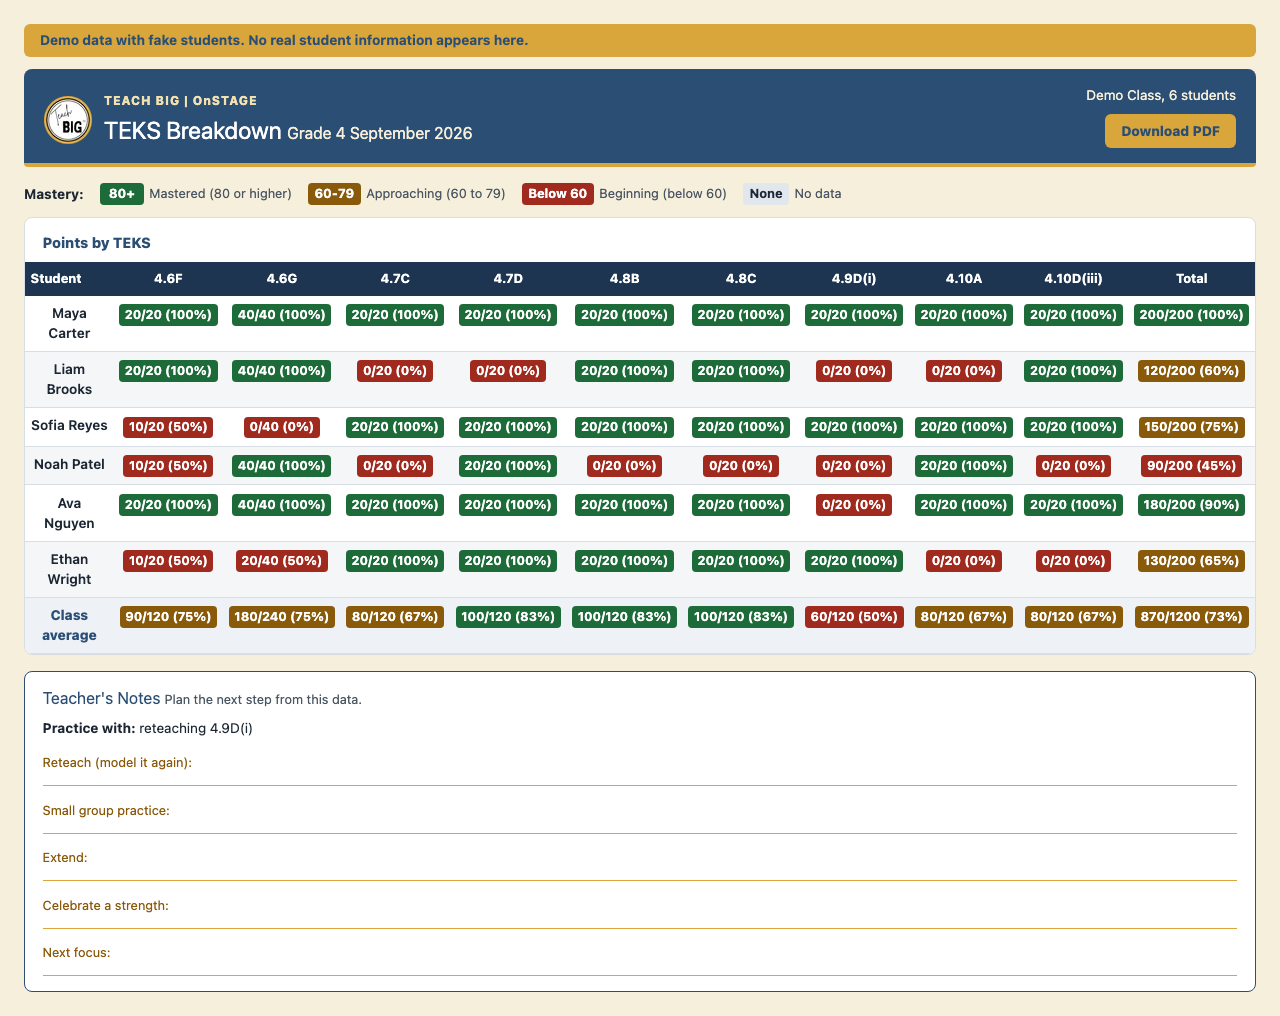Click Noah Patel's 90/200 (45%) total
Screen dimensions: 1280x1016
tap(1192, 466)
